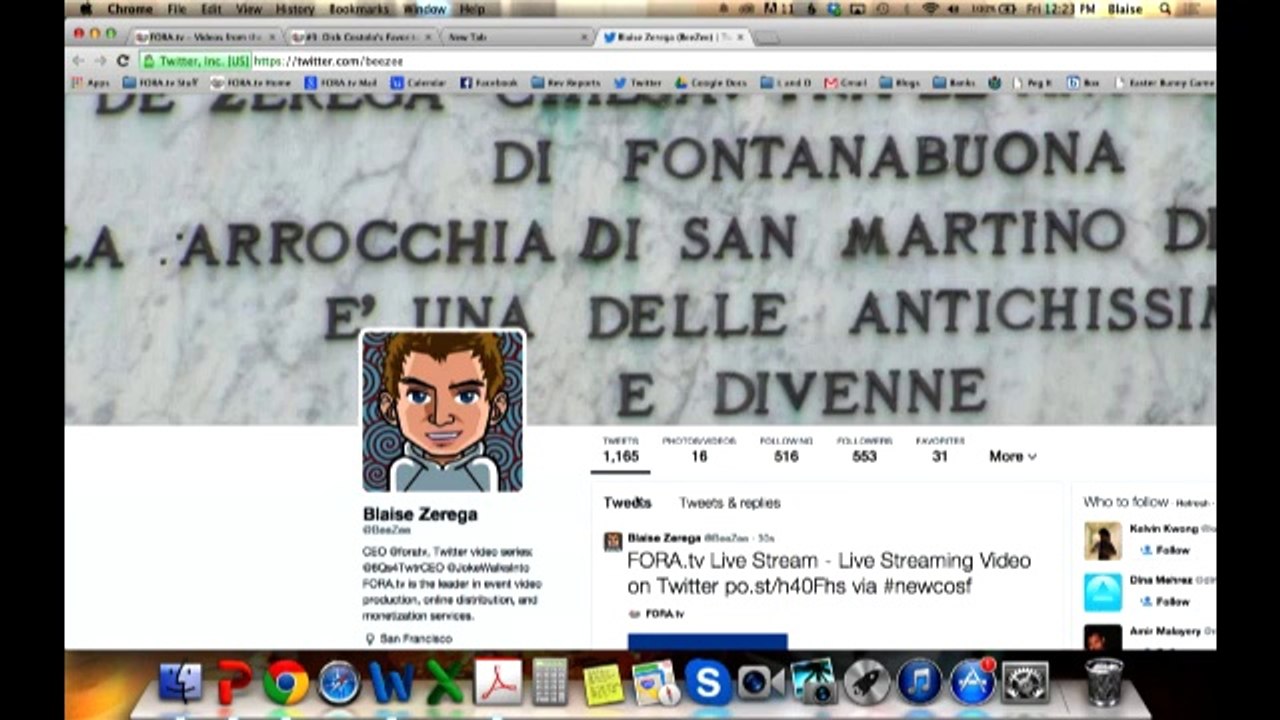
Task: Open the Edit menu
Action: click(211, 9)
